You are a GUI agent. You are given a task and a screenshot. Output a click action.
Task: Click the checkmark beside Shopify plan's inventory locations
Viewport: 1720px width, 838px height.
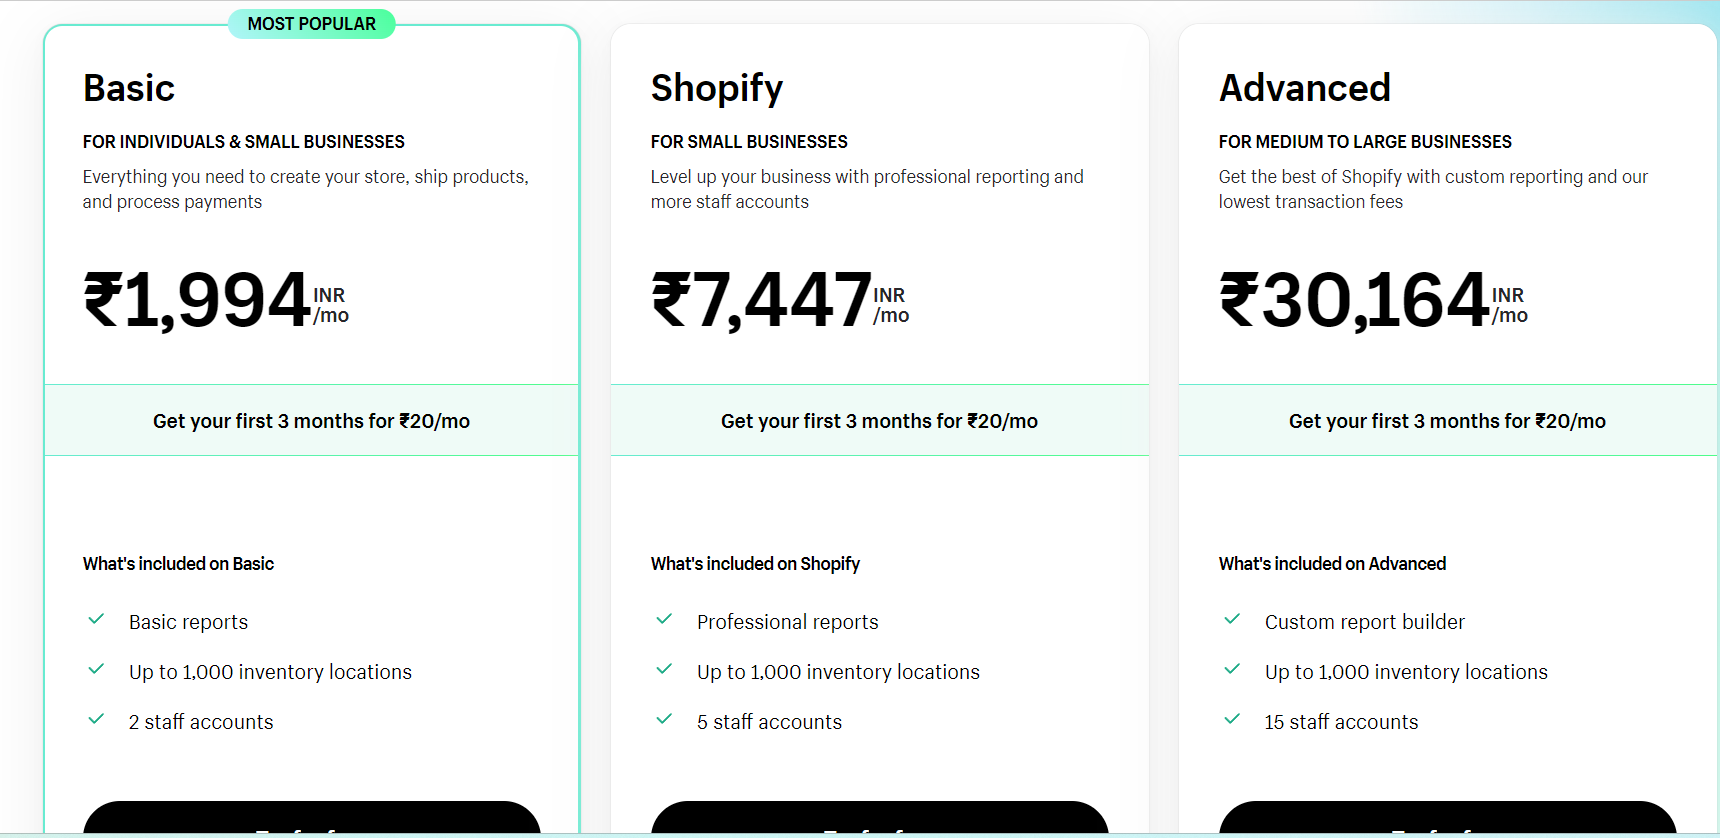click(x=664, y=670)
